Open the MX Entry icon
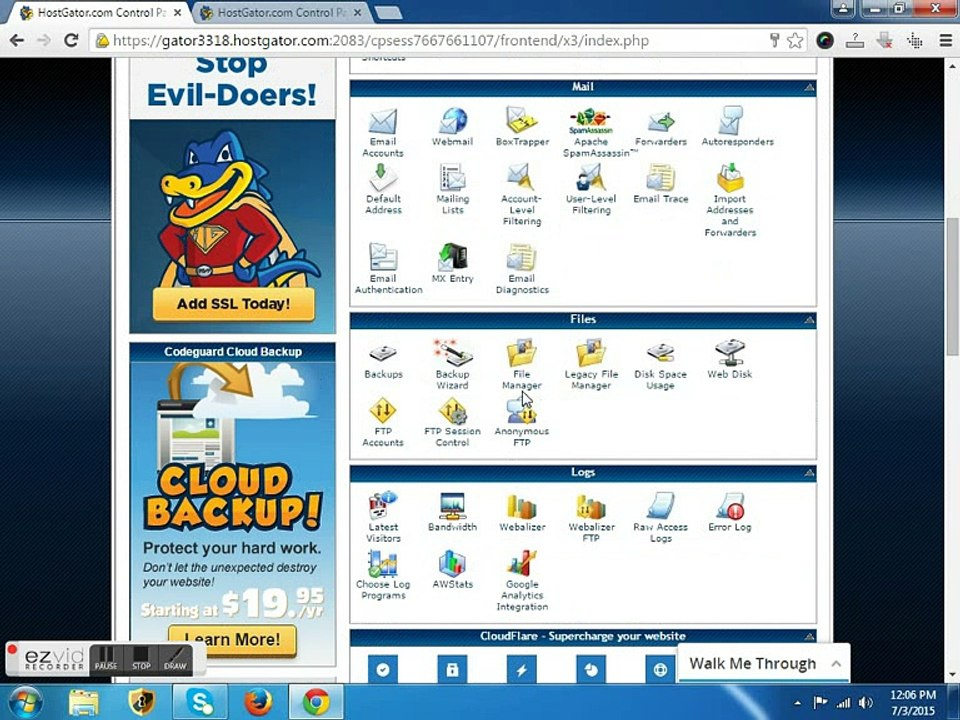 coord(452,264)
